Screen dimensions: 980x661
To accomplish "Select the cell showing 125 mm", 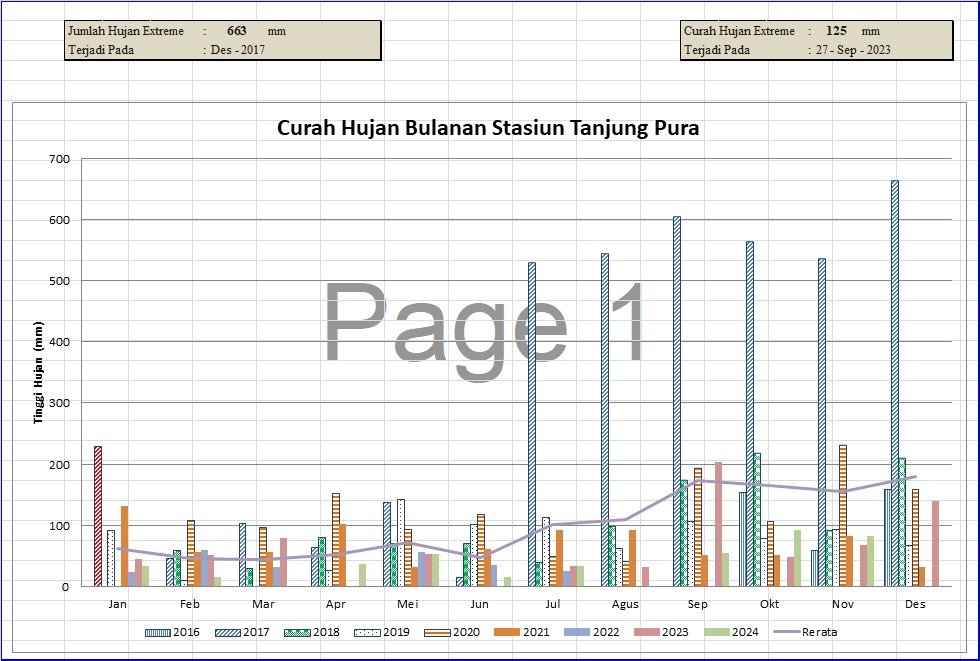I will tap(838, 31).
